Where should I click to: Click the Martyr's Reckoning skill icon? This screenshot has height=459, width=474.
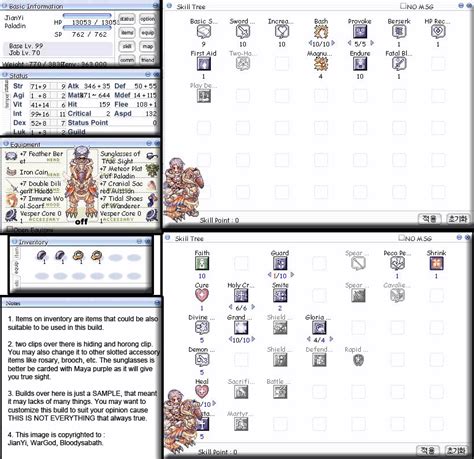[241, 424]
